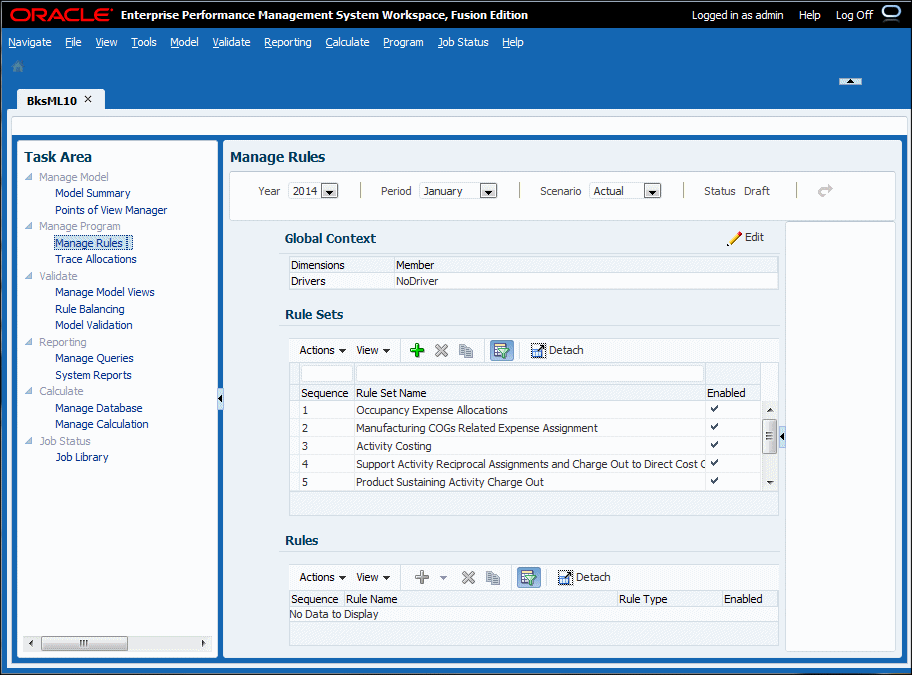Collapse the right-side panel splitter arrow

point(782,436)
